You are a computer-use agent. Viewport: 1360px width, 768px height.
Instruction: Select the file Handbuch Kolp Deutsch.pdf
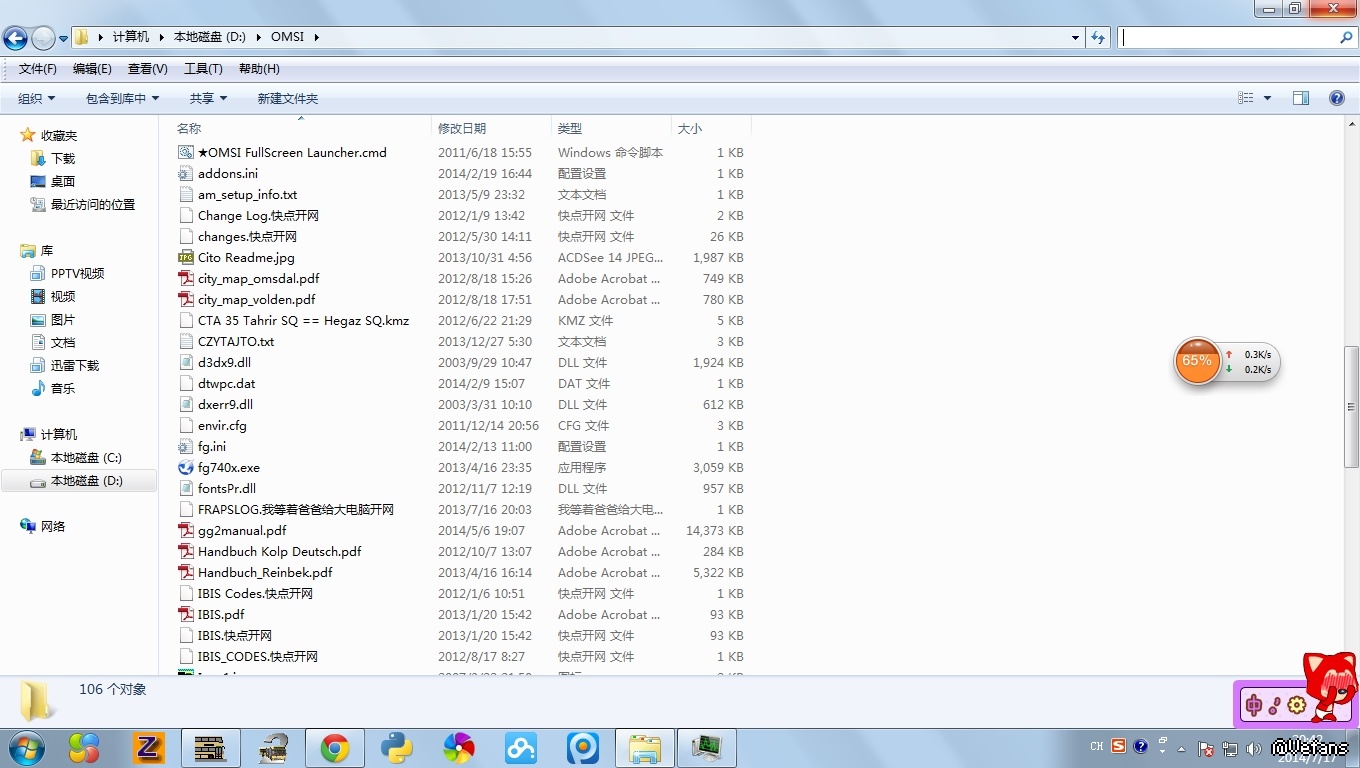(x=280, y=551)
